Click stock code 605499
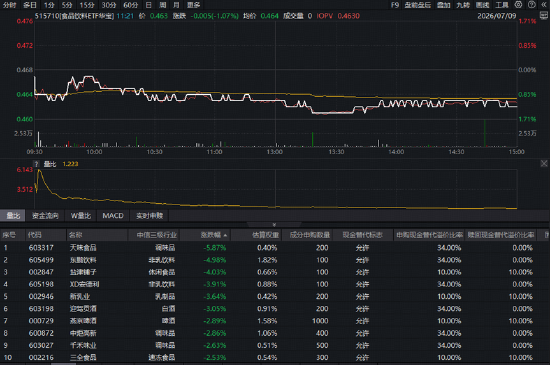The height and width of the screenshot is (365, 550). pyautogui.click(x=41, y=260)
